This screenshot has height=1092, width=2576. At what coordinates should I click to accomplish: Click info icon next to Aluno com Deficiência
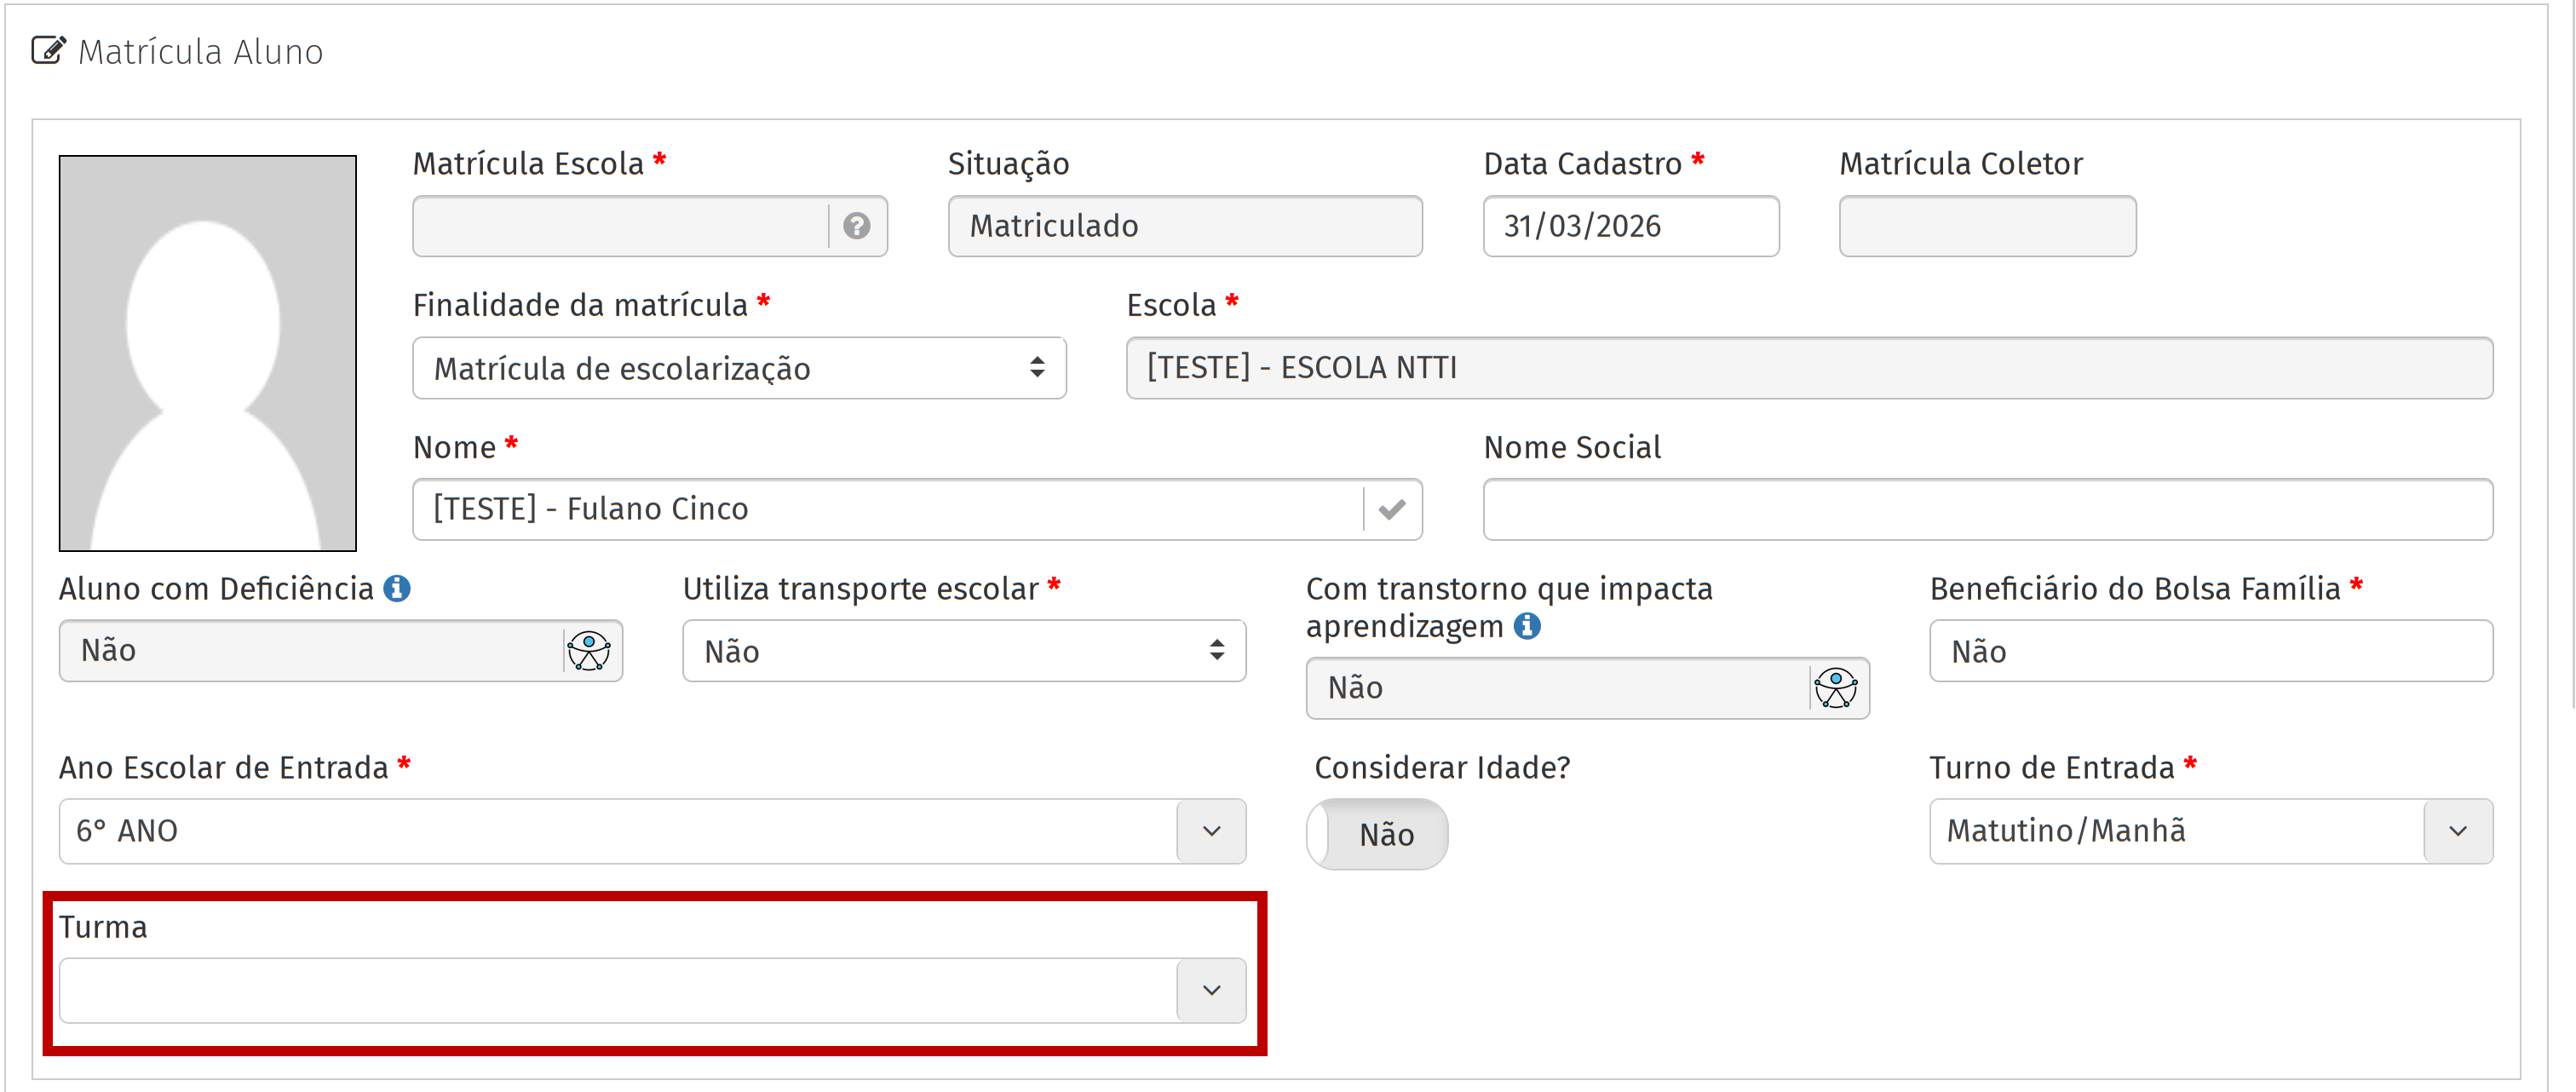pos(397,589)
